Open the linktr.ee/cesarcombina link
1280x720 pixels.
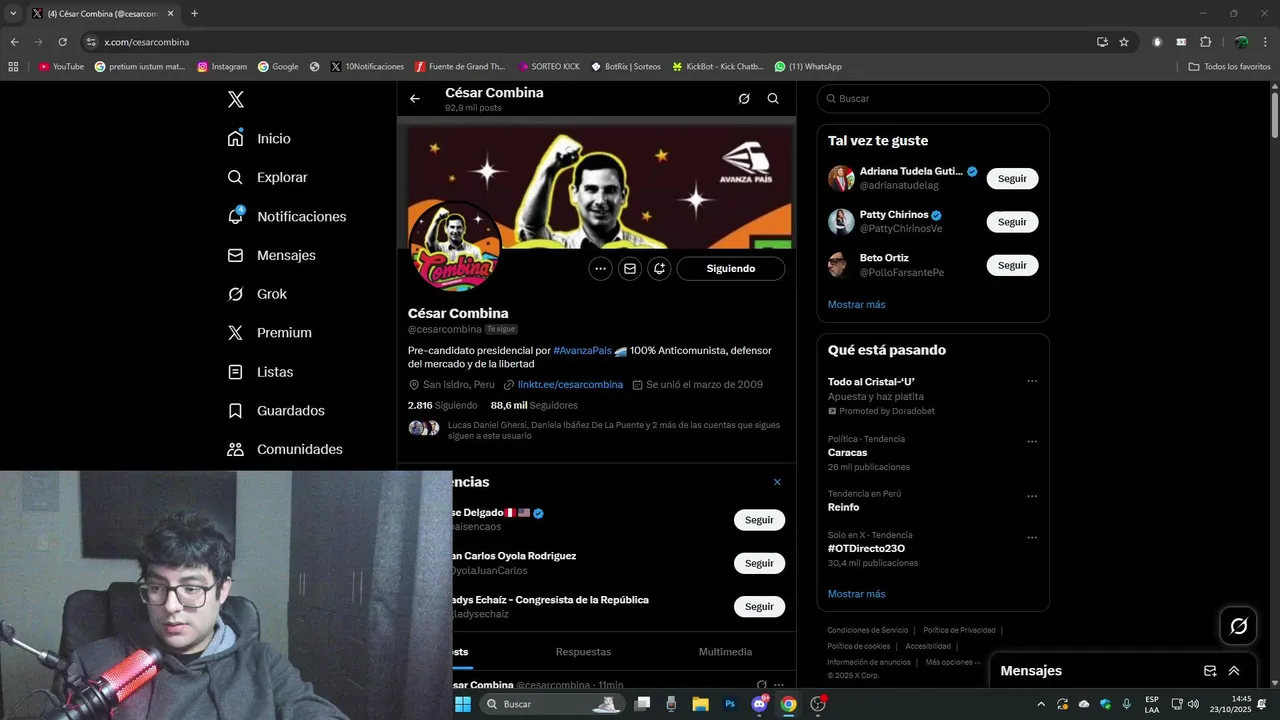tap(570, 384)
